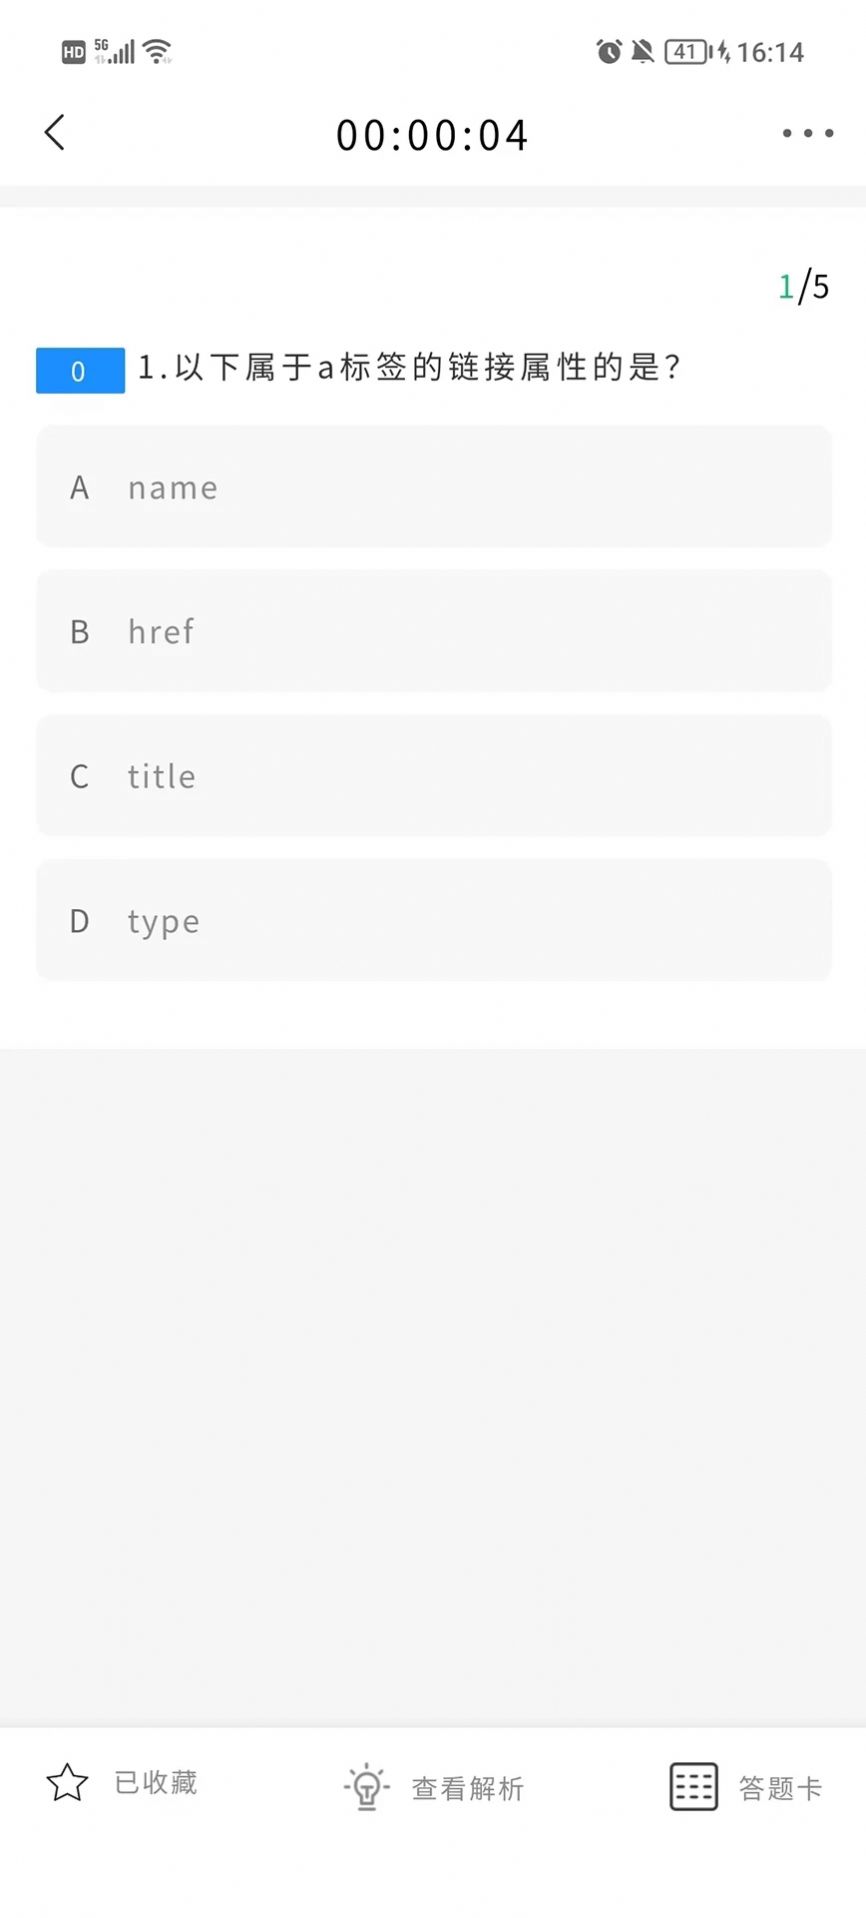This screenshot has height=1918, width=866.
Task: Tap the star favorite icon
Action: (x=67, y=1783)
